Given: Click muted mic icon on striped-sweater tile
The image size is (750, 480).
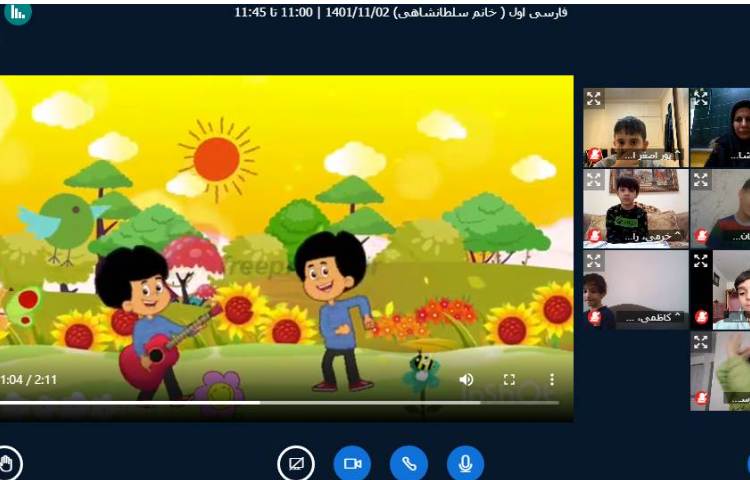Looking at the screenshot, I should coord(702,236).
